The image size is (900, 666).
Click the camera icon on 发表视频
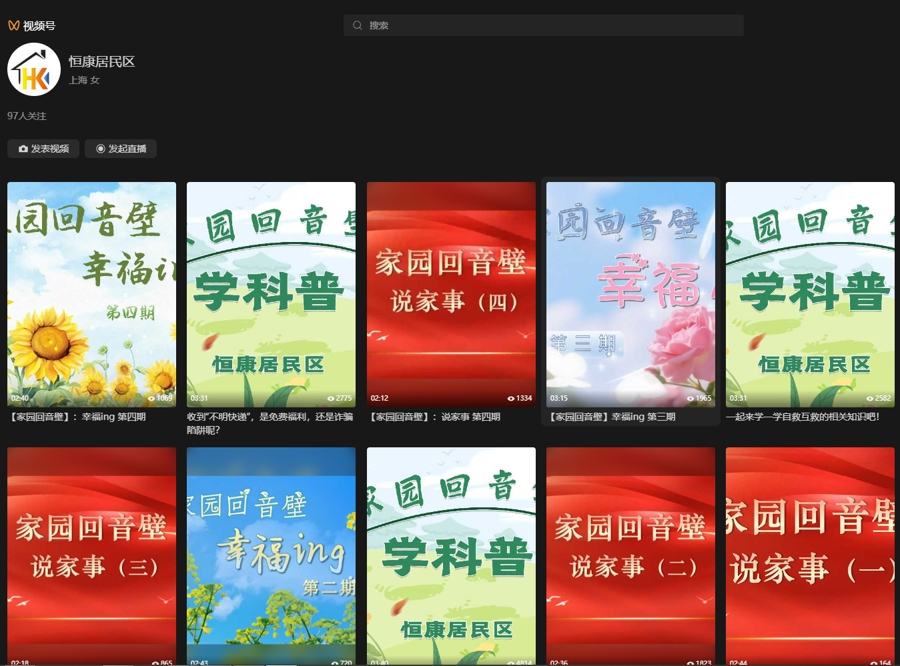[24, 149]
